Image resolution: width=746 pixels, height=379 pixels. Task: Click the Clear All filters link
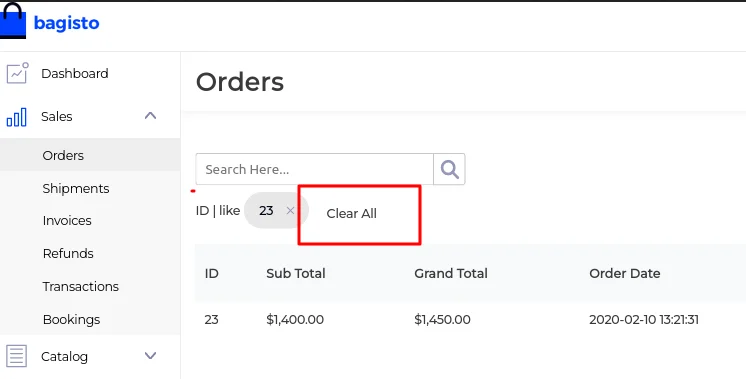point(352,214)
